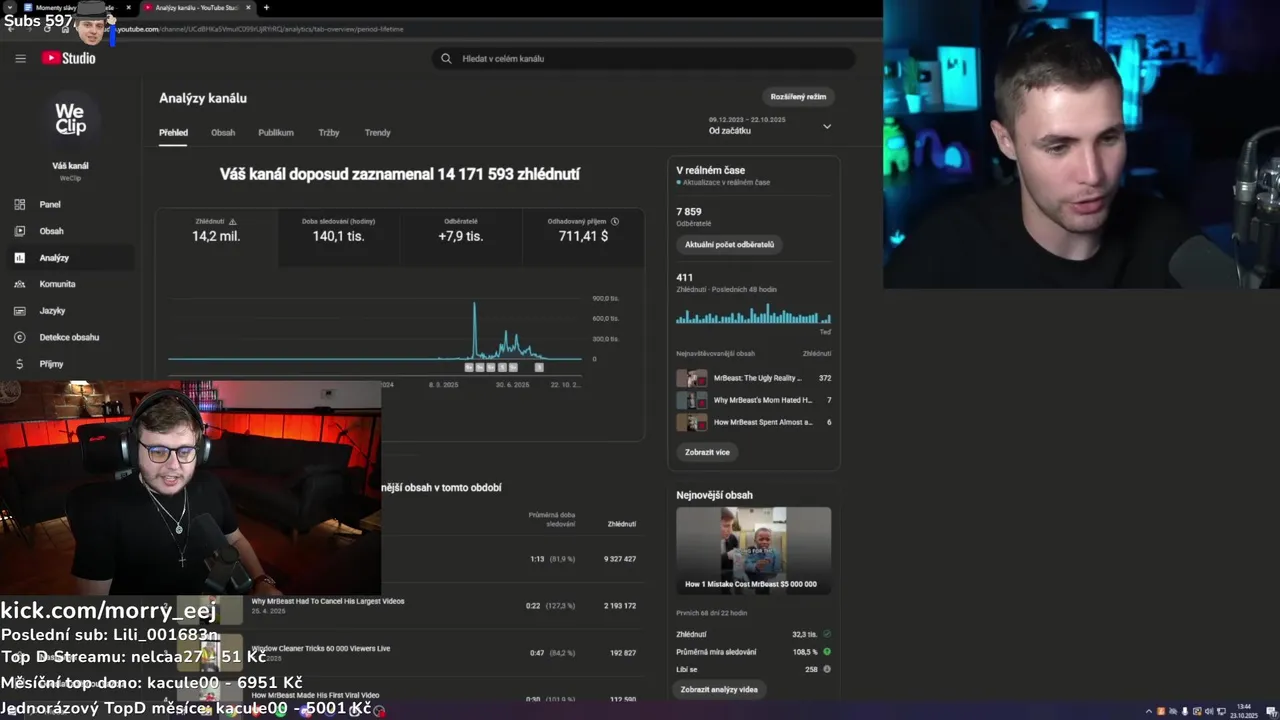Screen dimensions: 1280x720
Task: Close the Analýzy kanálu browser tab
Action: 249,8
